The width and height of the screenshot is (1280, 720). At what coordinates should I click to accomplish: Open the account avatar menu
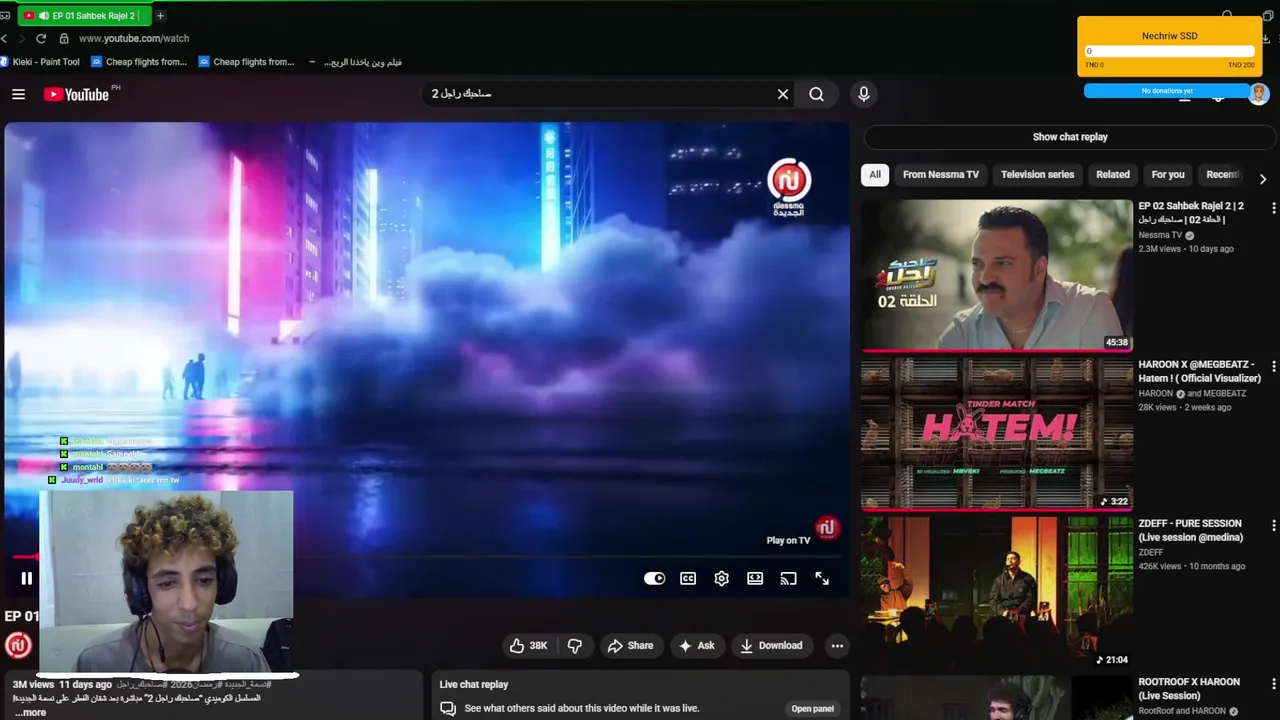(1259, 94)
